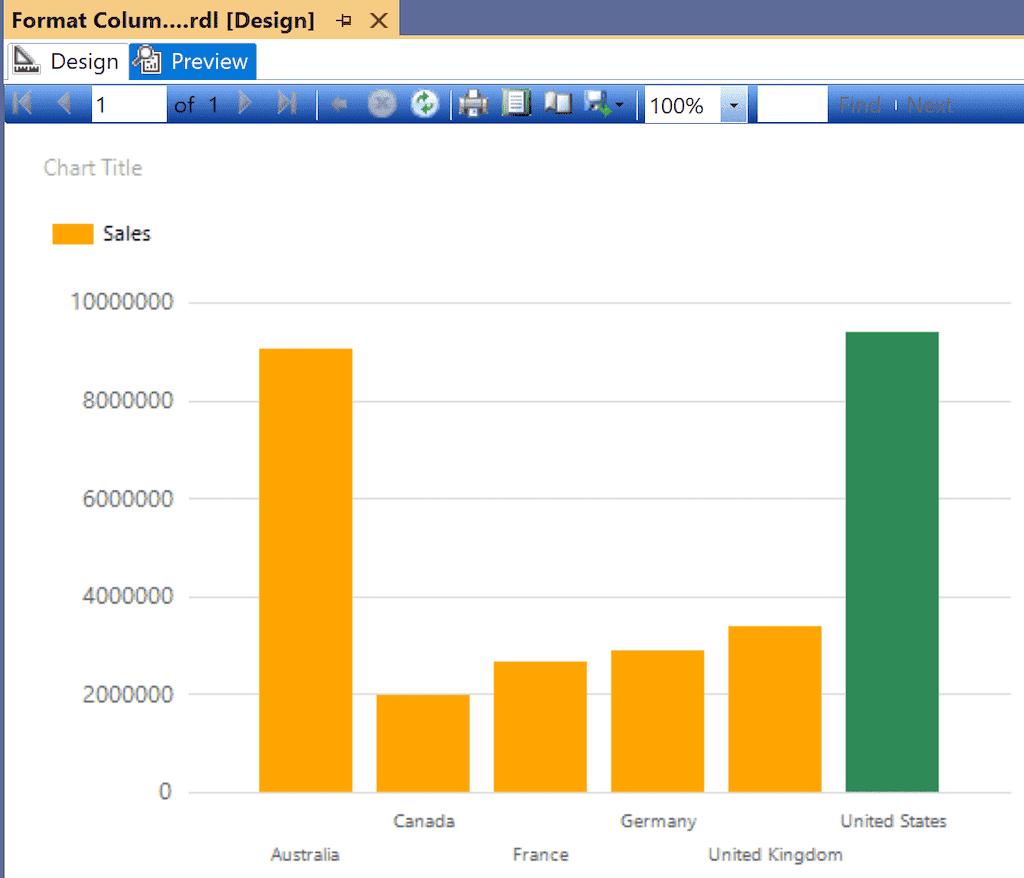Click the next page arrow

246,105
